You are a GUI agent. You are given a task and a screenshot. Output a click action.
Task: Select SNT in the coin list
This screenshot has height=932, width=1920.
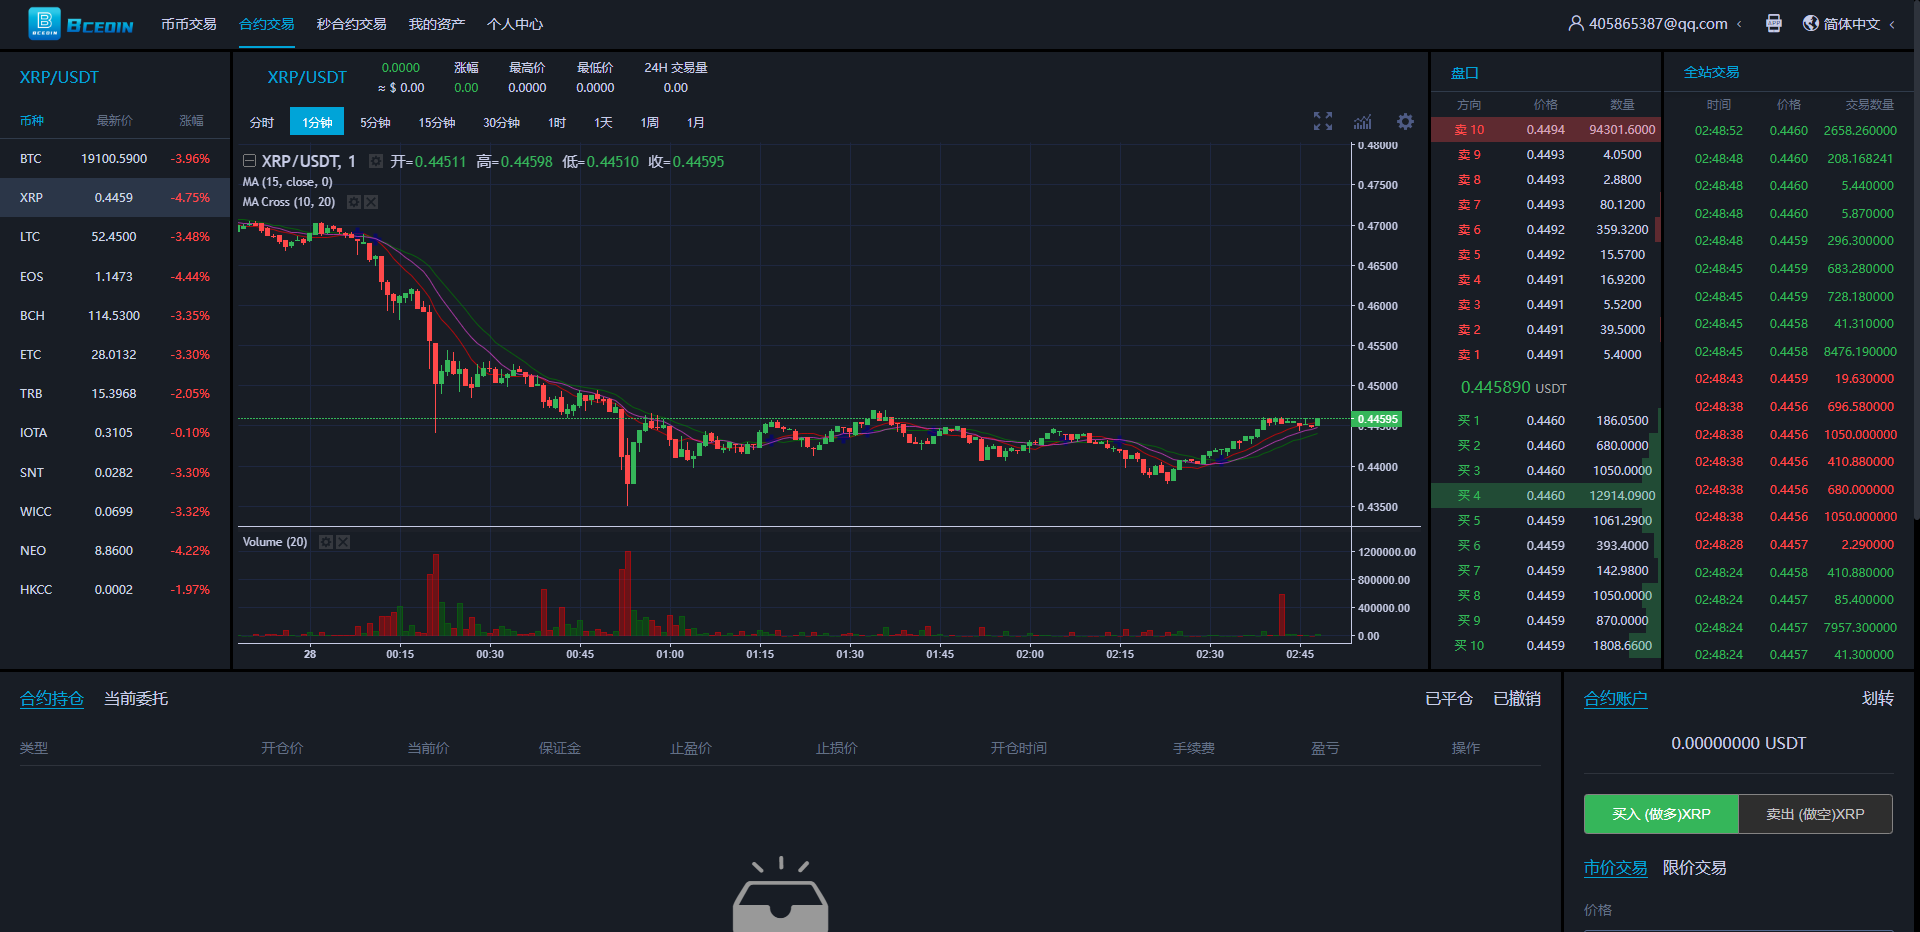(115, 473)
